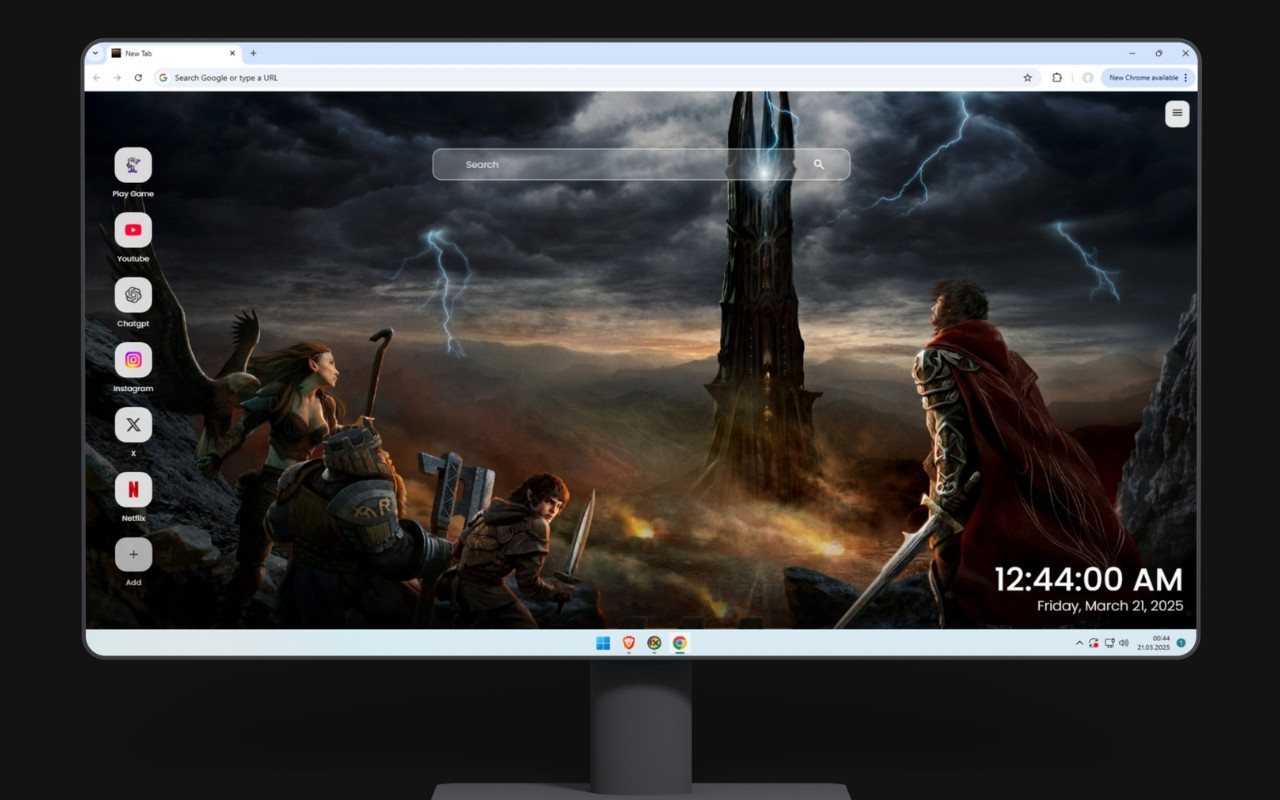
Task: Bookmark this page with the star icon
Action: [x=1027, y=77]
